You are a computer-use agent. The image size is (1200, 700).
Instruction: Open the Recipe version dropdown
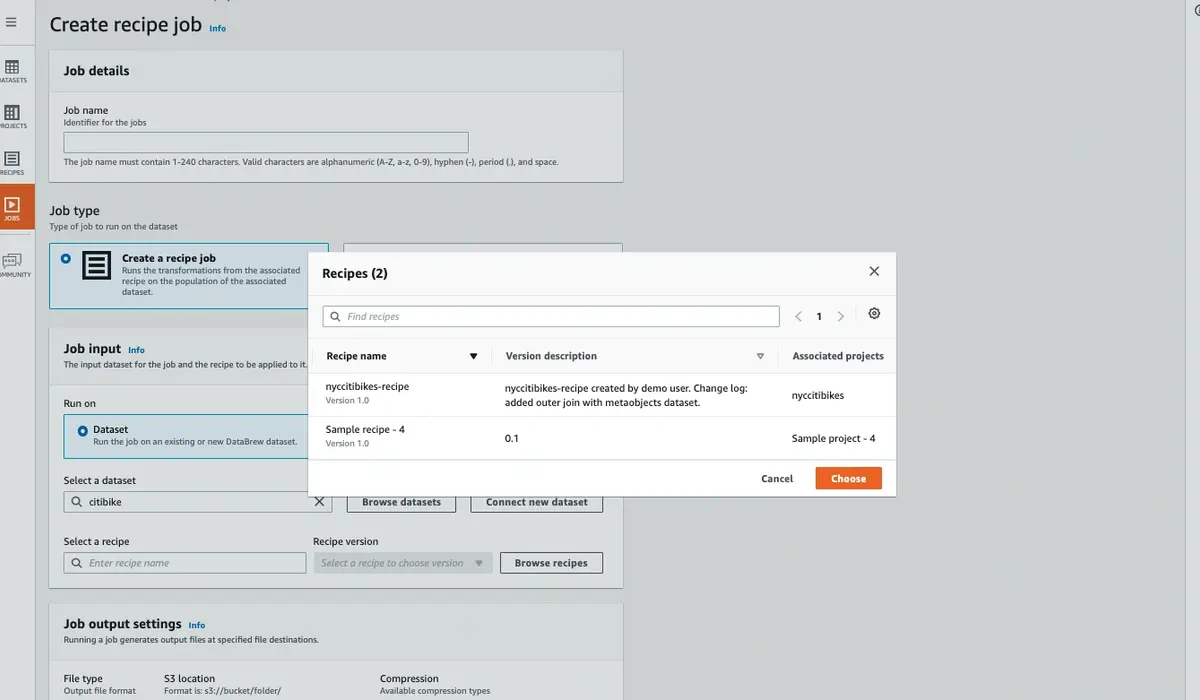click(x=403, y=563)
